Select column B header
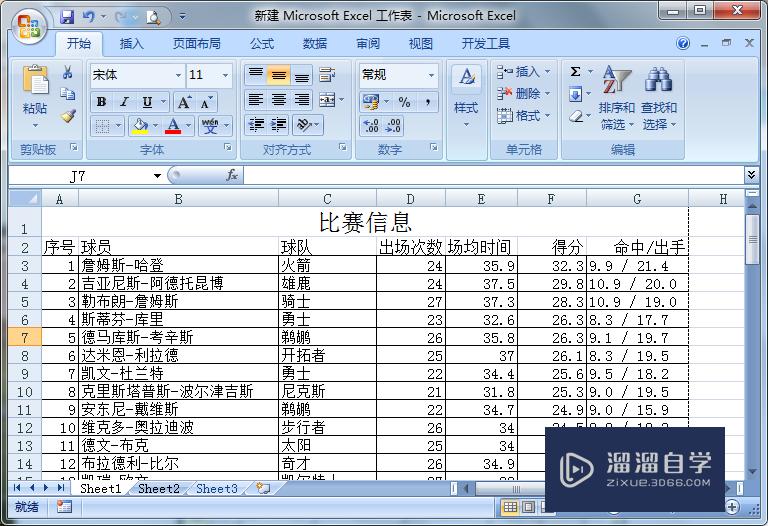The height and width of the screenshot is (526, 768). [x=178, y=199]
